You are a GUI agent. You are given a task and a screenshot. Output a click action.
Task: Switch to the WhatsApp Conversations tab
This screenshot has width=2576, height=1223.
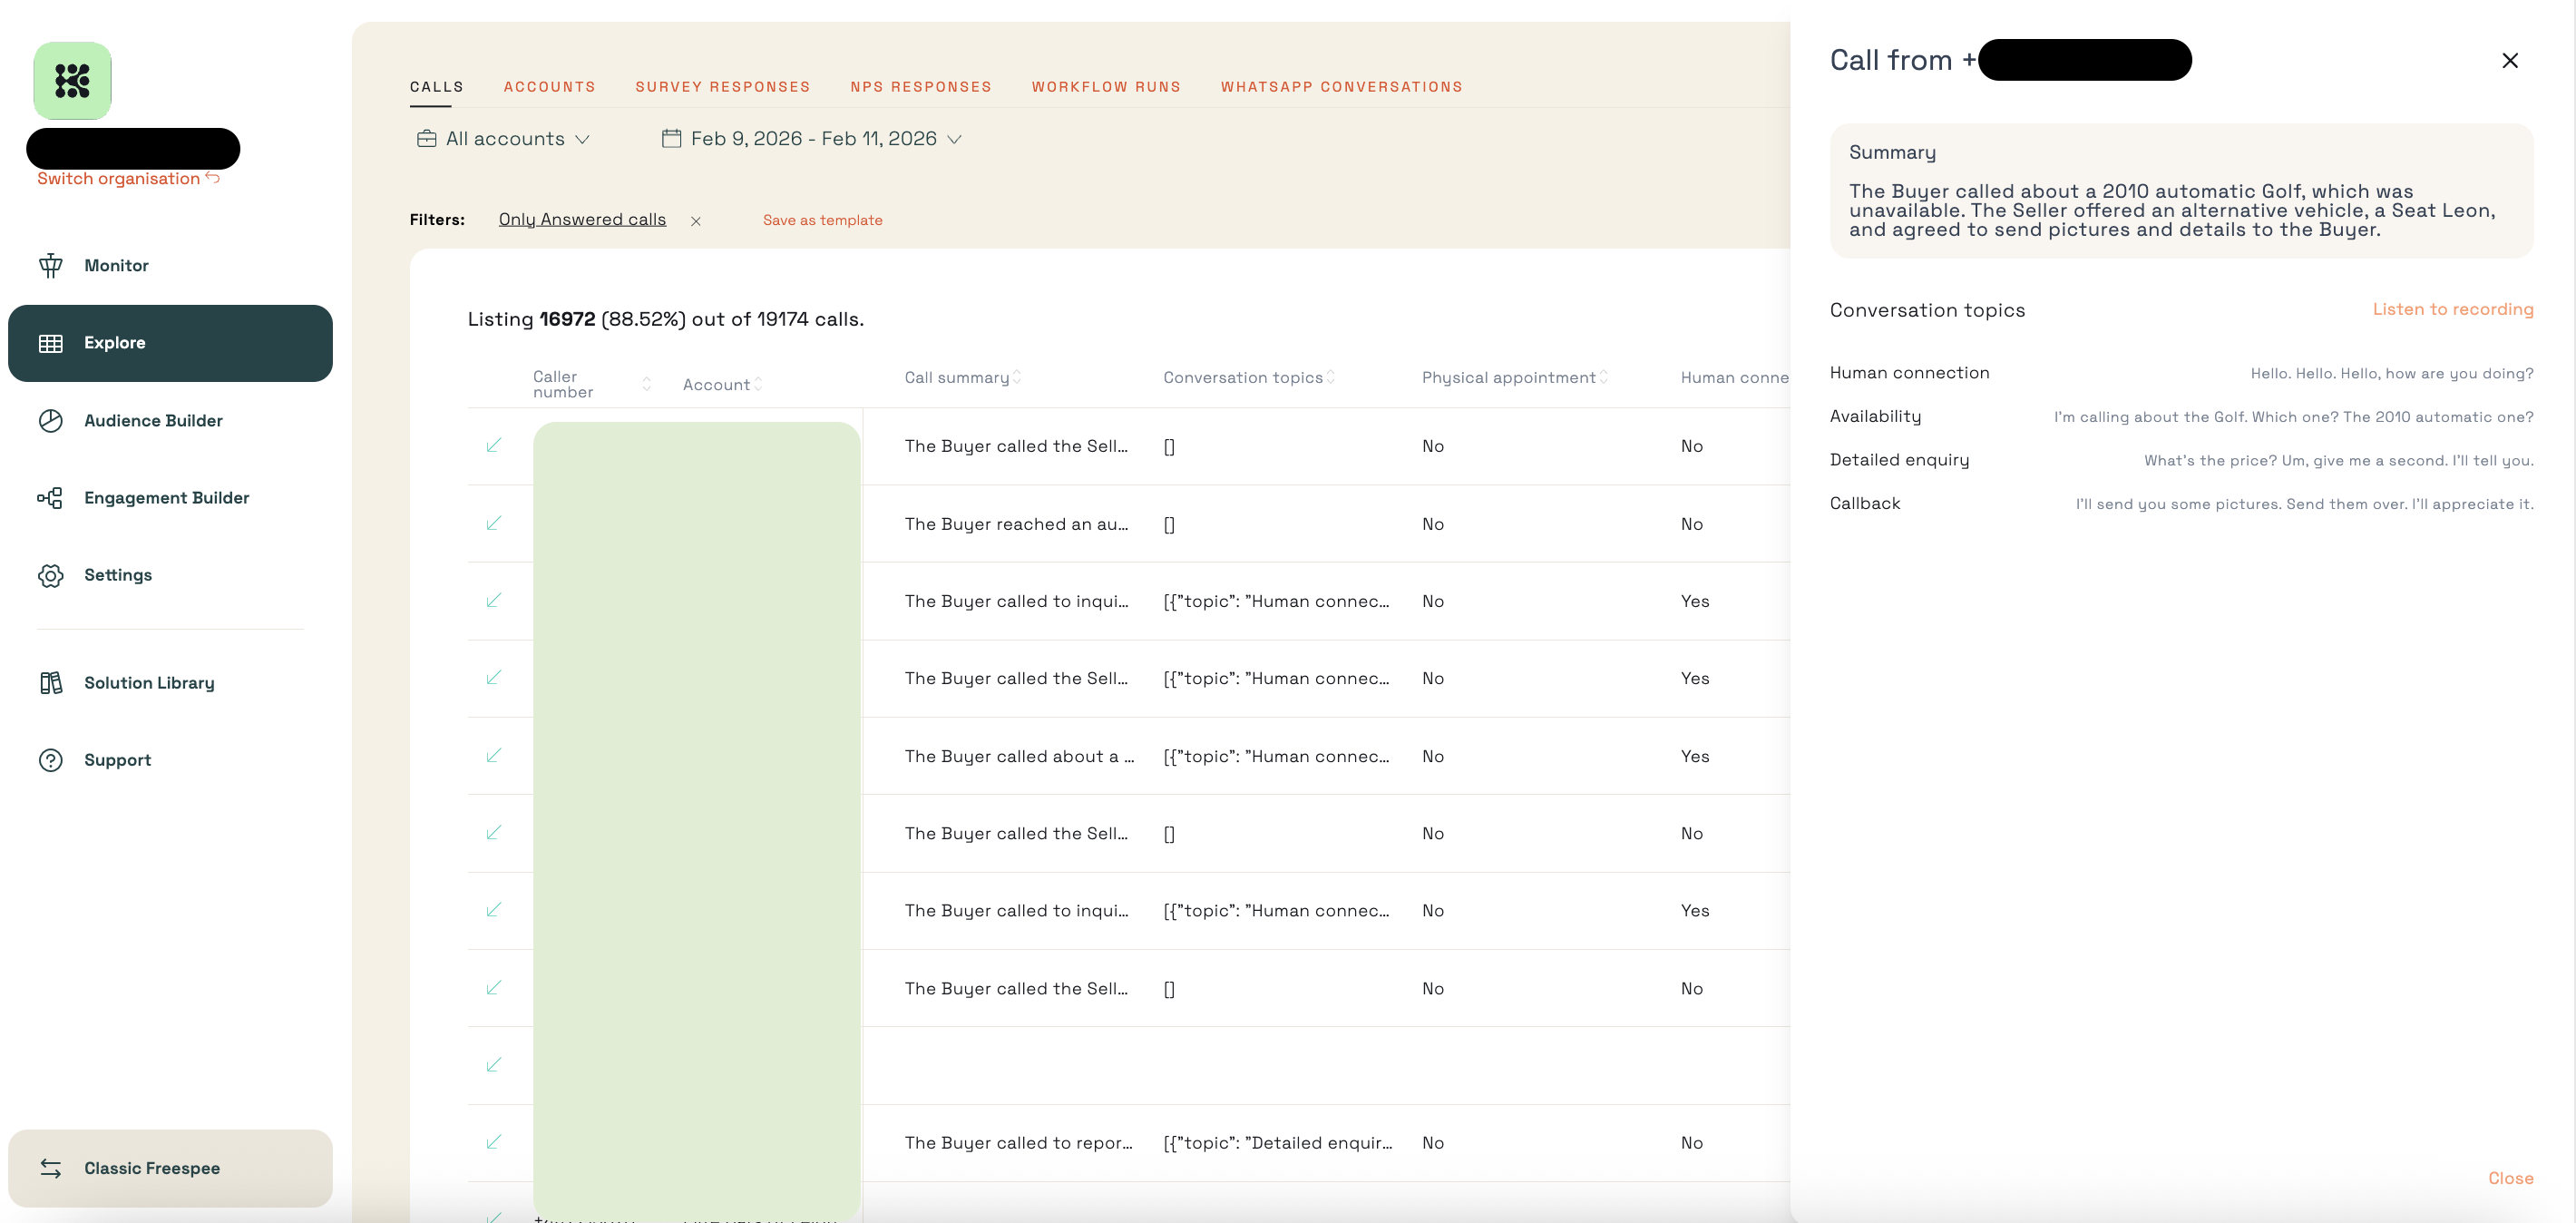coord(1341,87)
